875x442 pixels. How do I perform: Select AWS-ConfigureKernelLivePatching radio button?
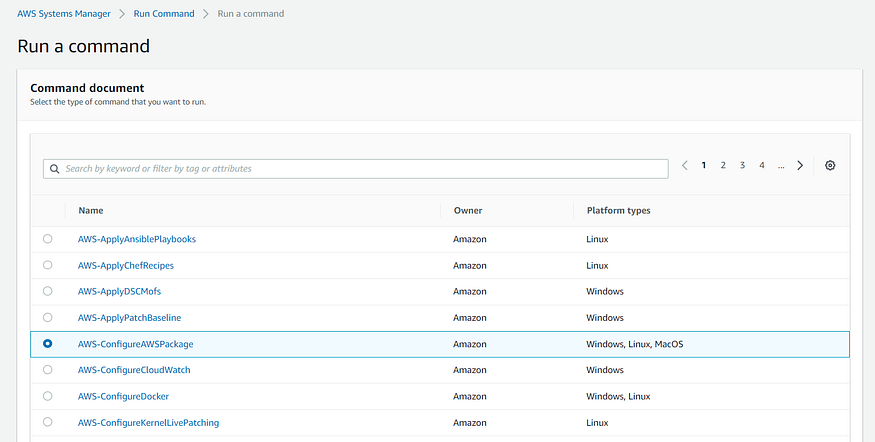(x=47, y=422)
